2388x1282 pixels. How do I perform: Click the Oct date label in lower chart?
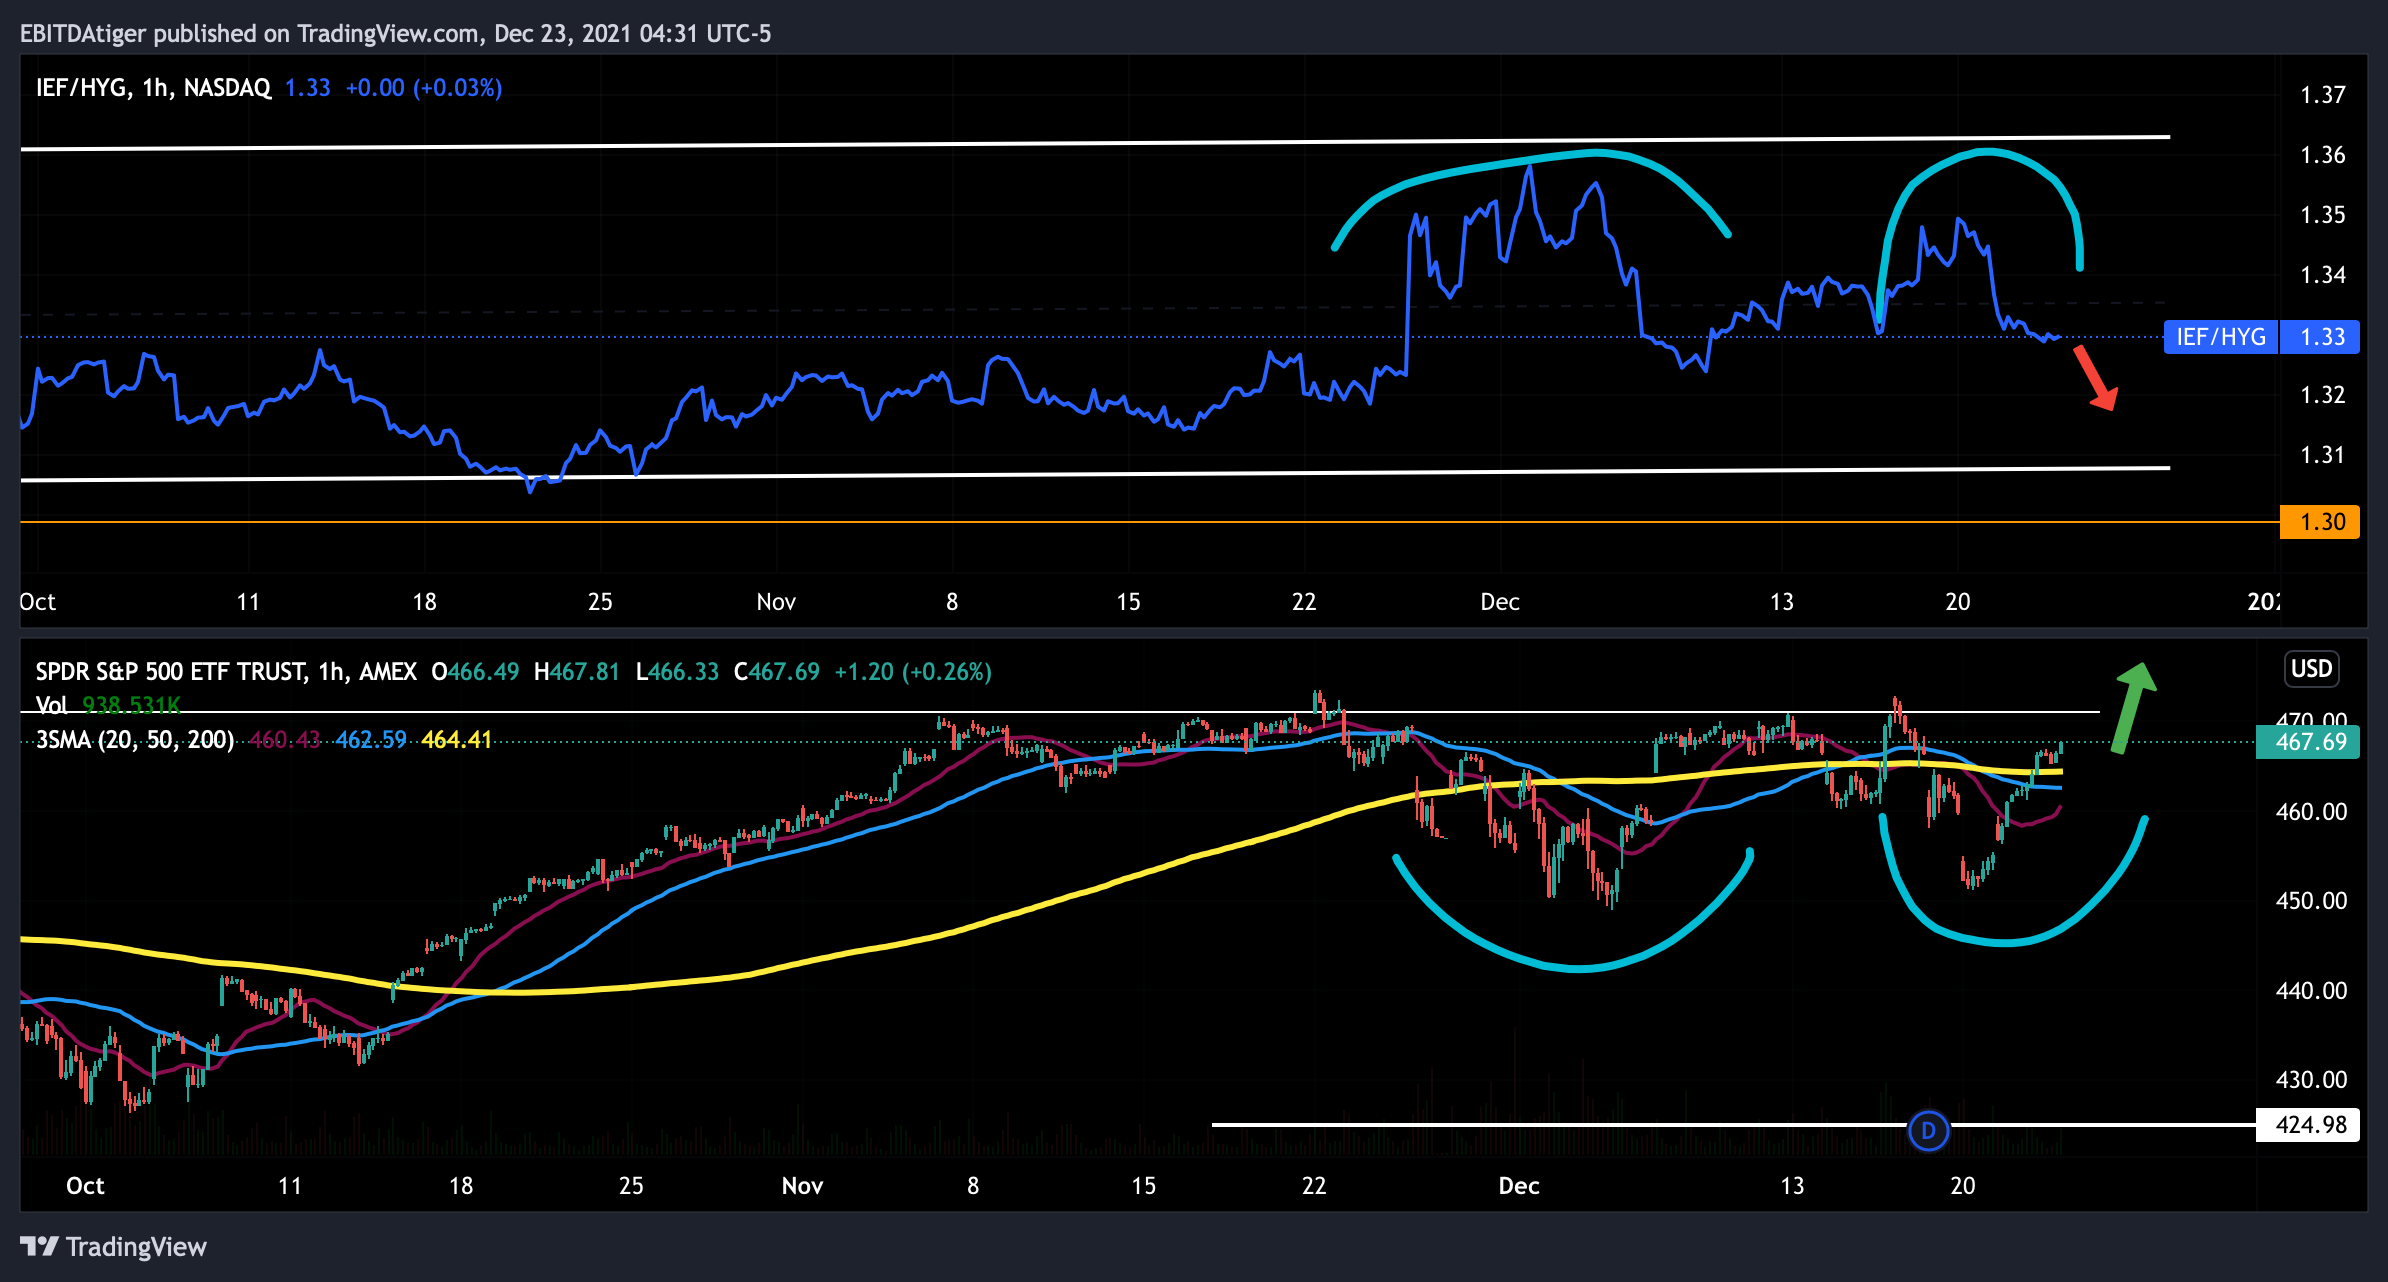[85, 1186]
